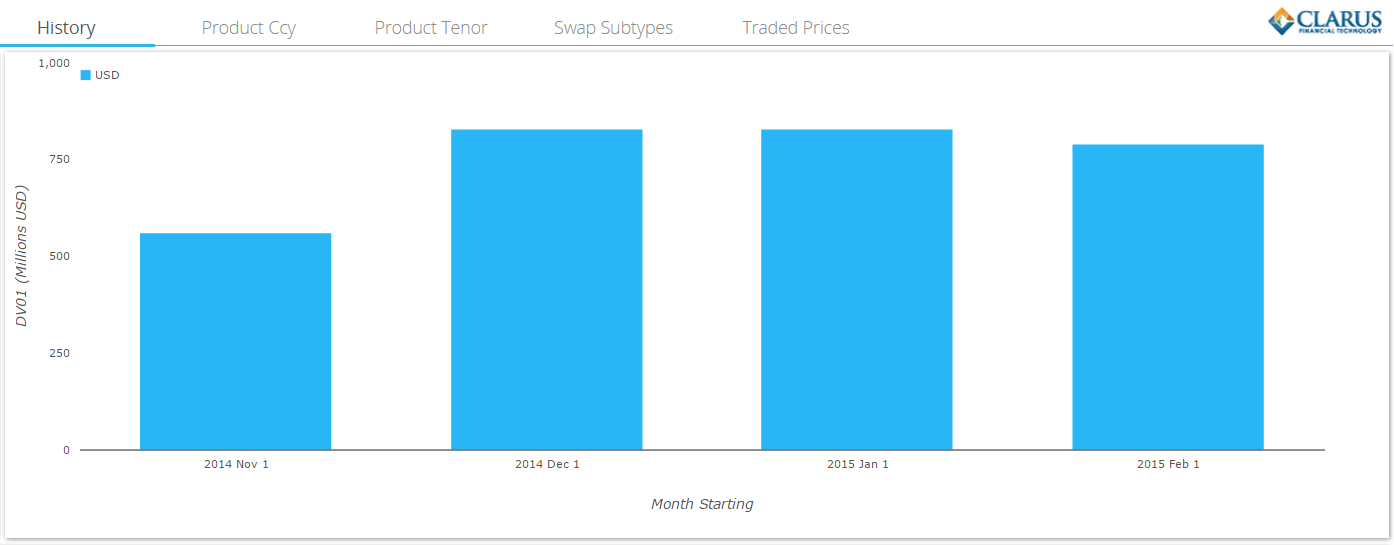The height and width of the screenshot is (545, 1394).
Task: Select the 2015 Feb 1 bar
Action: pyautogui.click(x=1168, y=297)
